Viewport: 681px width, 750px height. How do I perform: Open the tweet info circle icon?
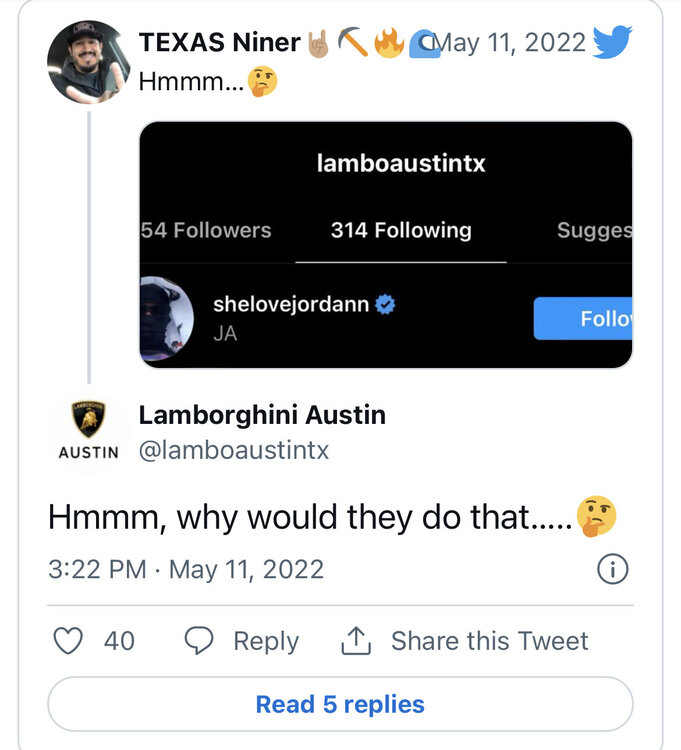coord(612,569)
